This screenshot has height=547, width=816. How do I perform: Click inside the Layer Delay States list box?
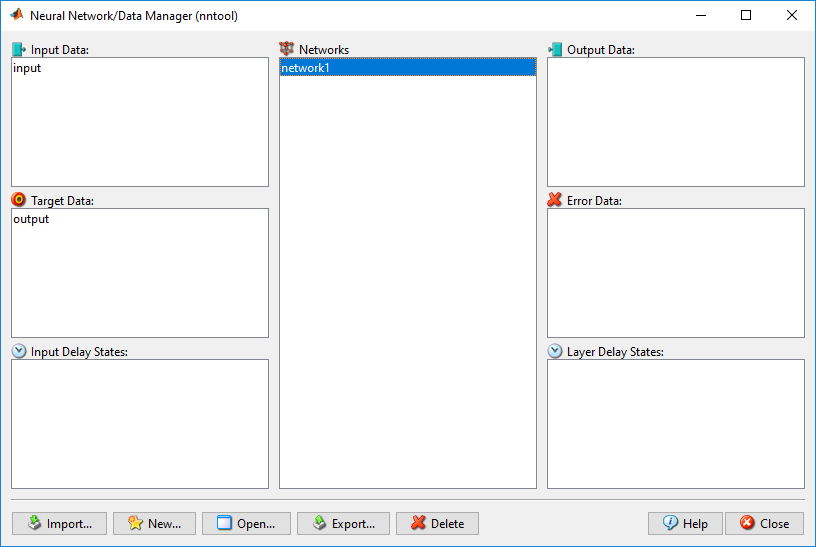tap(675, 424)
